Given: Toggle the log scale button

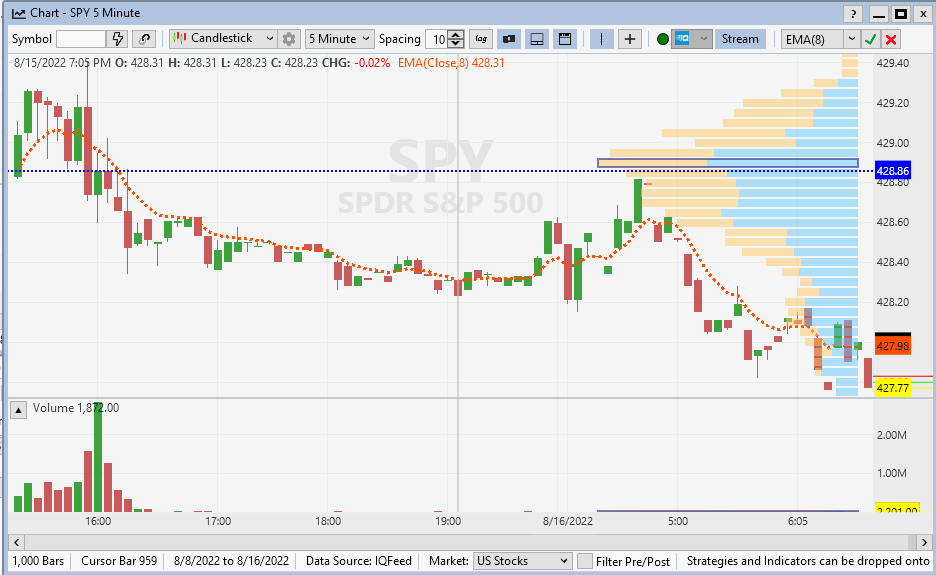Looking at the screenshot, I should (481, 39).
